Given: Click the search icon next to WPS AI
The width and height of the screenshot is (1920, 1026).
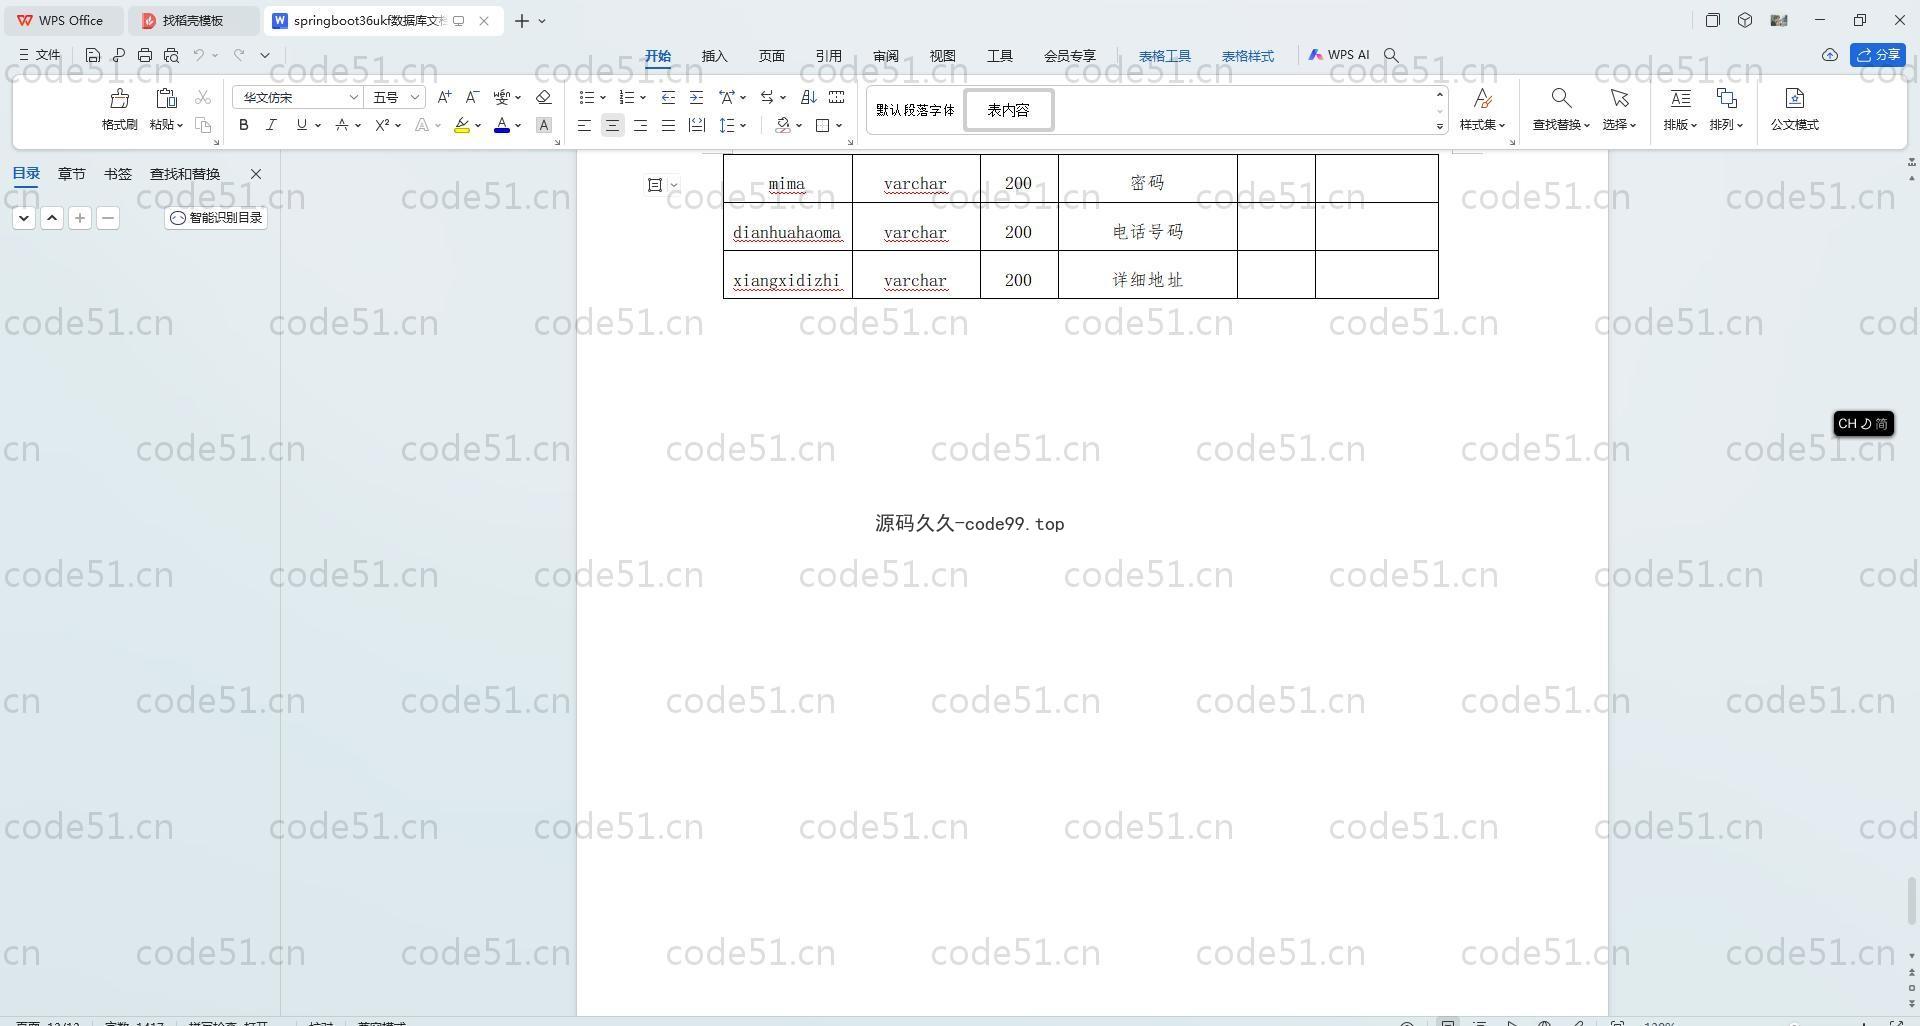Looking at the screenshot, I should (x=1391, y=55).
